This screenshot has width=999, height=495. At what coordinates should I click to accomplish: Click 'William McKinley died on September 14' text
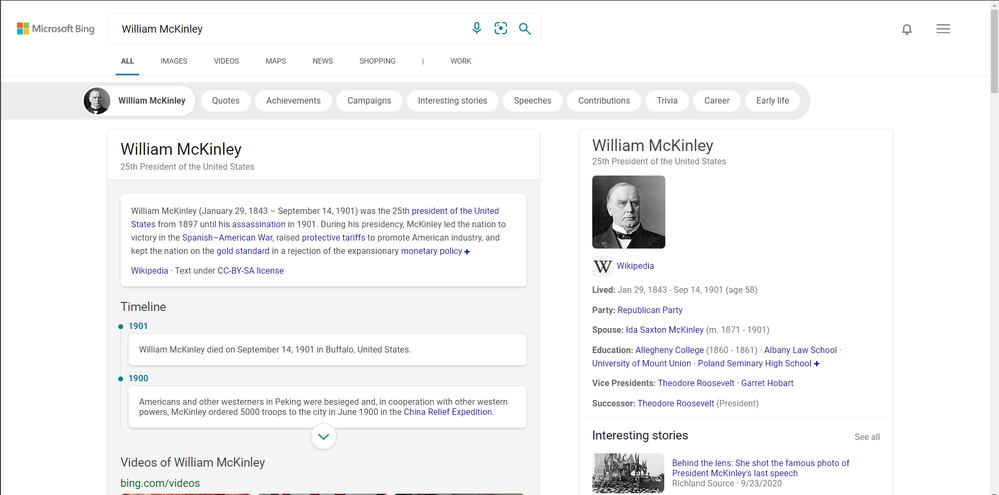pos(275,350)
